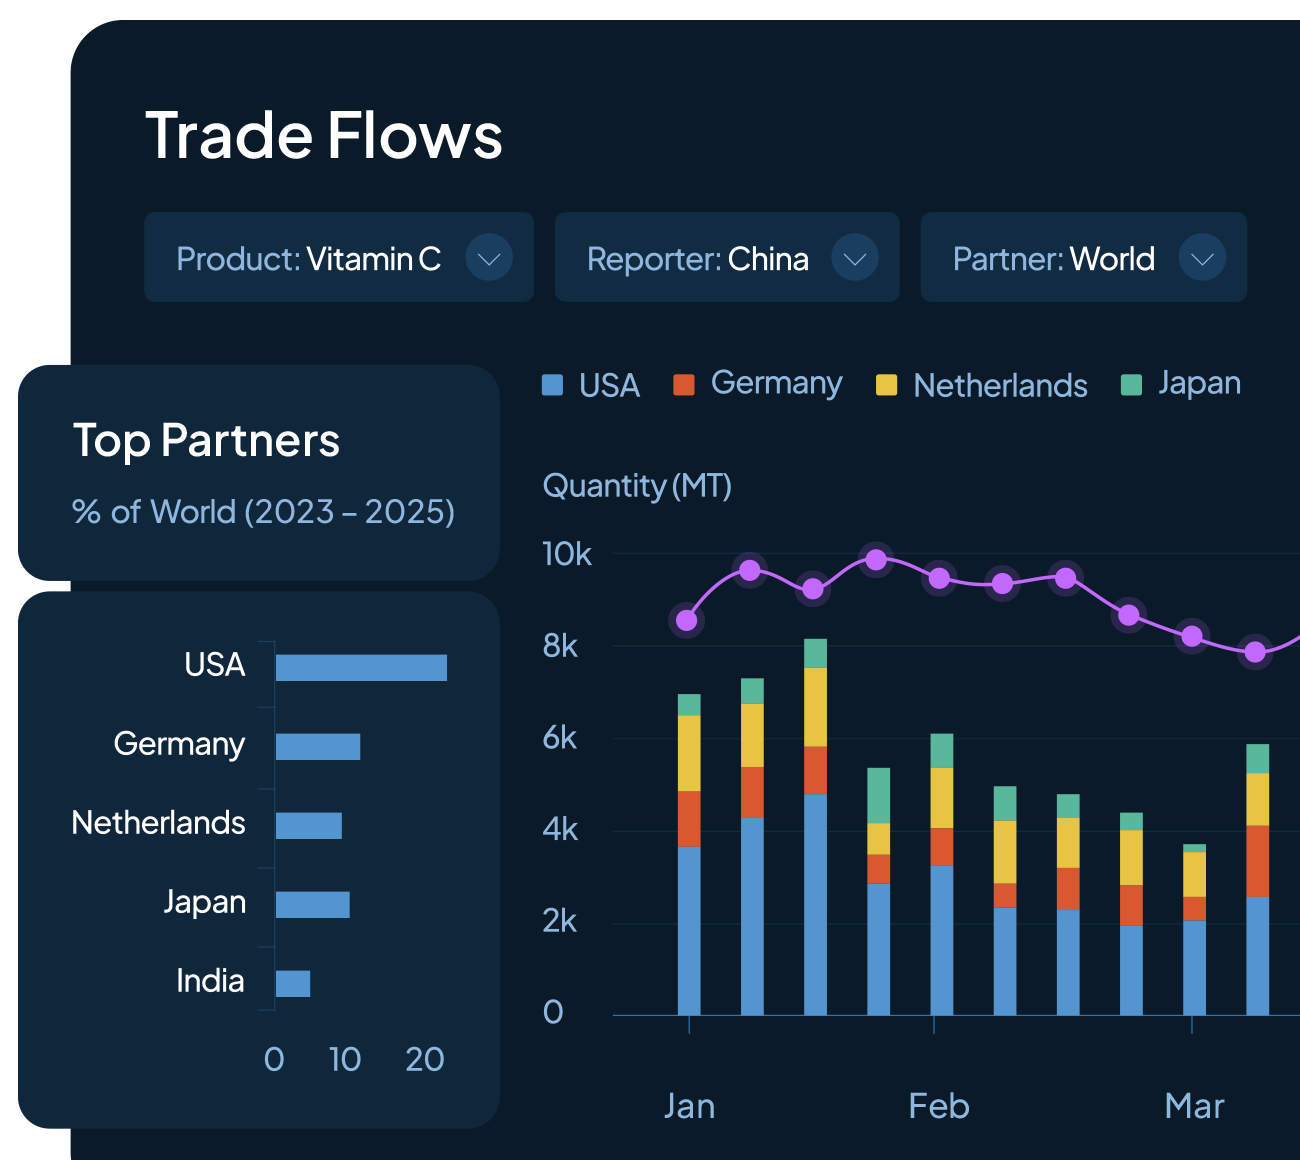Click the first purple line point in January
1300x1160 pixels.
point(687,621)
